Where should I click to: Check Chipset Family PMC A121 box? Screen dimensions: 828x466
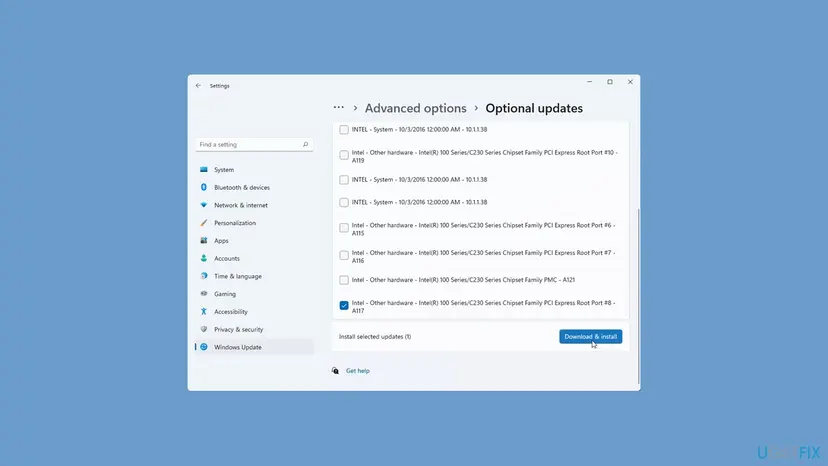[344, 280]
